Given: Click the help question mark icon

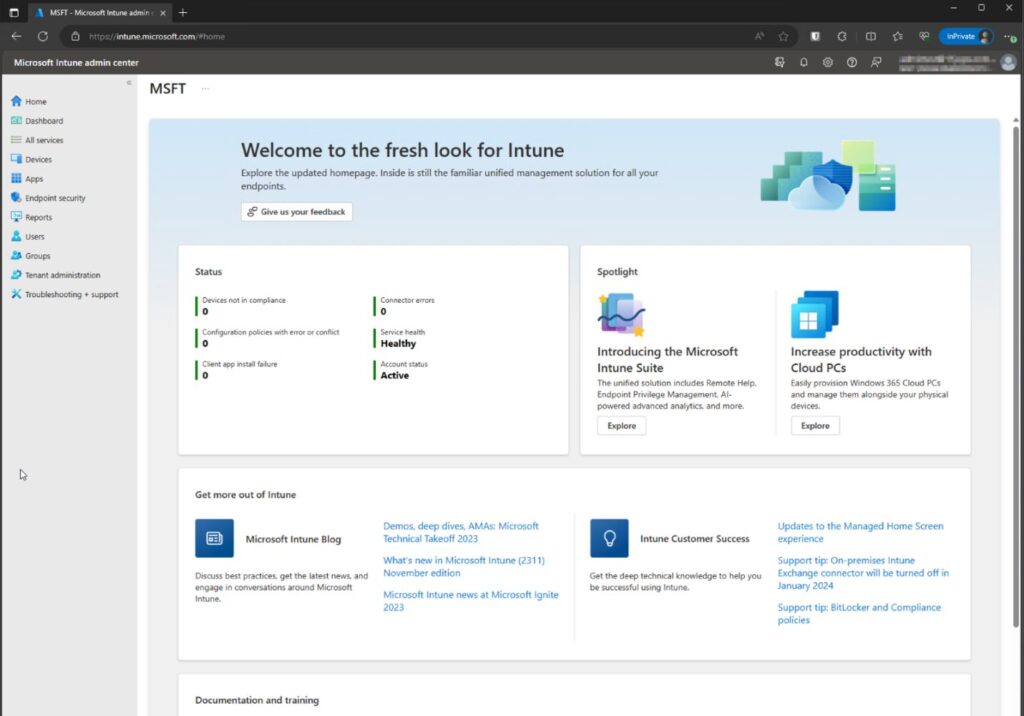Looking at the screenshot, I should (852, 62).
